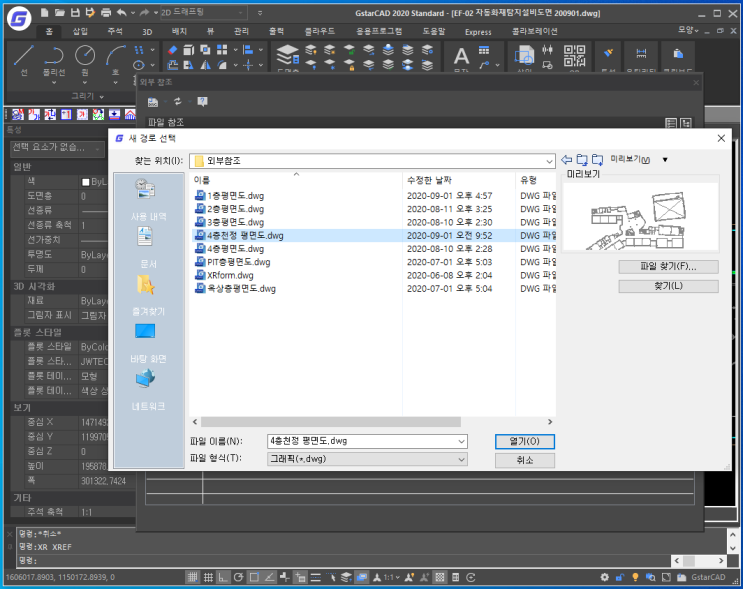Toggle object snap tracking angle icon

[269, 577]
